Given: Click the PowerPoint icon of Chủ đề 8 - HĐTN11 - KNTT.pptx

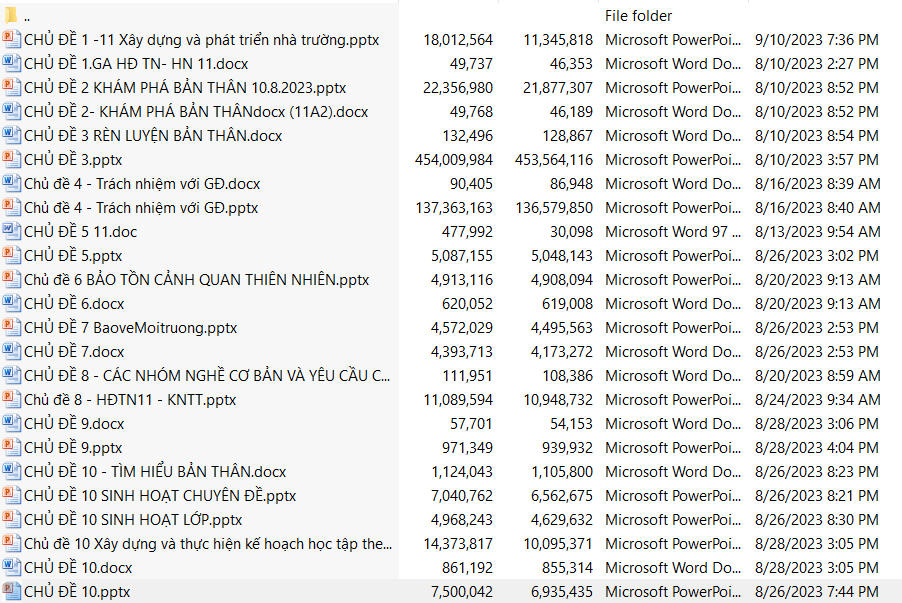Looking at the screenshot, I should 11,400.
